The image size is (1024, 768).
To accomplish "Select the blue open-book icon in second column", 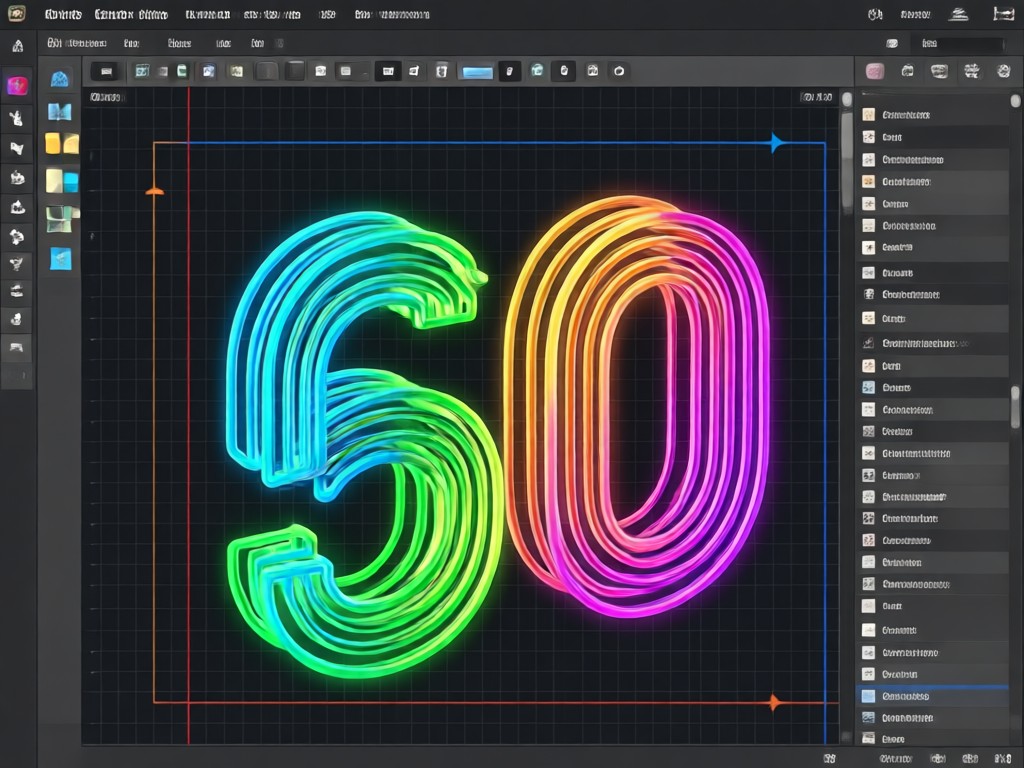I will click(59, 112).
